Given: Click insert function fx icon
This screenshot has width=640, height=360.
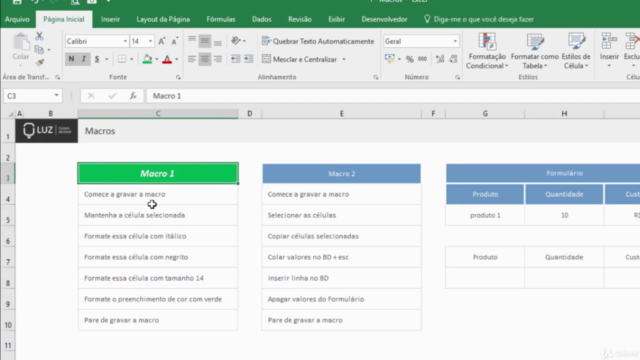Looking at the screenshot, I should pyautogui.click(x=133, y=96).
